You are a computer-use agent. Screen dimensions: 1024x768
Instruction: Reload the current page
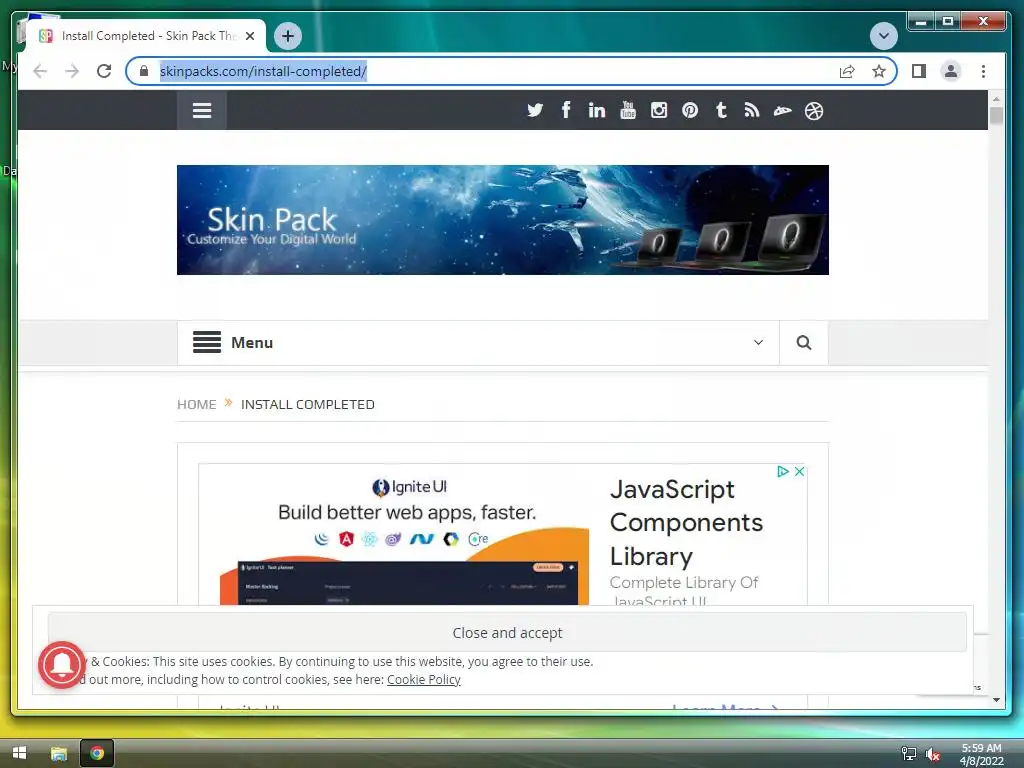point(104,71)
